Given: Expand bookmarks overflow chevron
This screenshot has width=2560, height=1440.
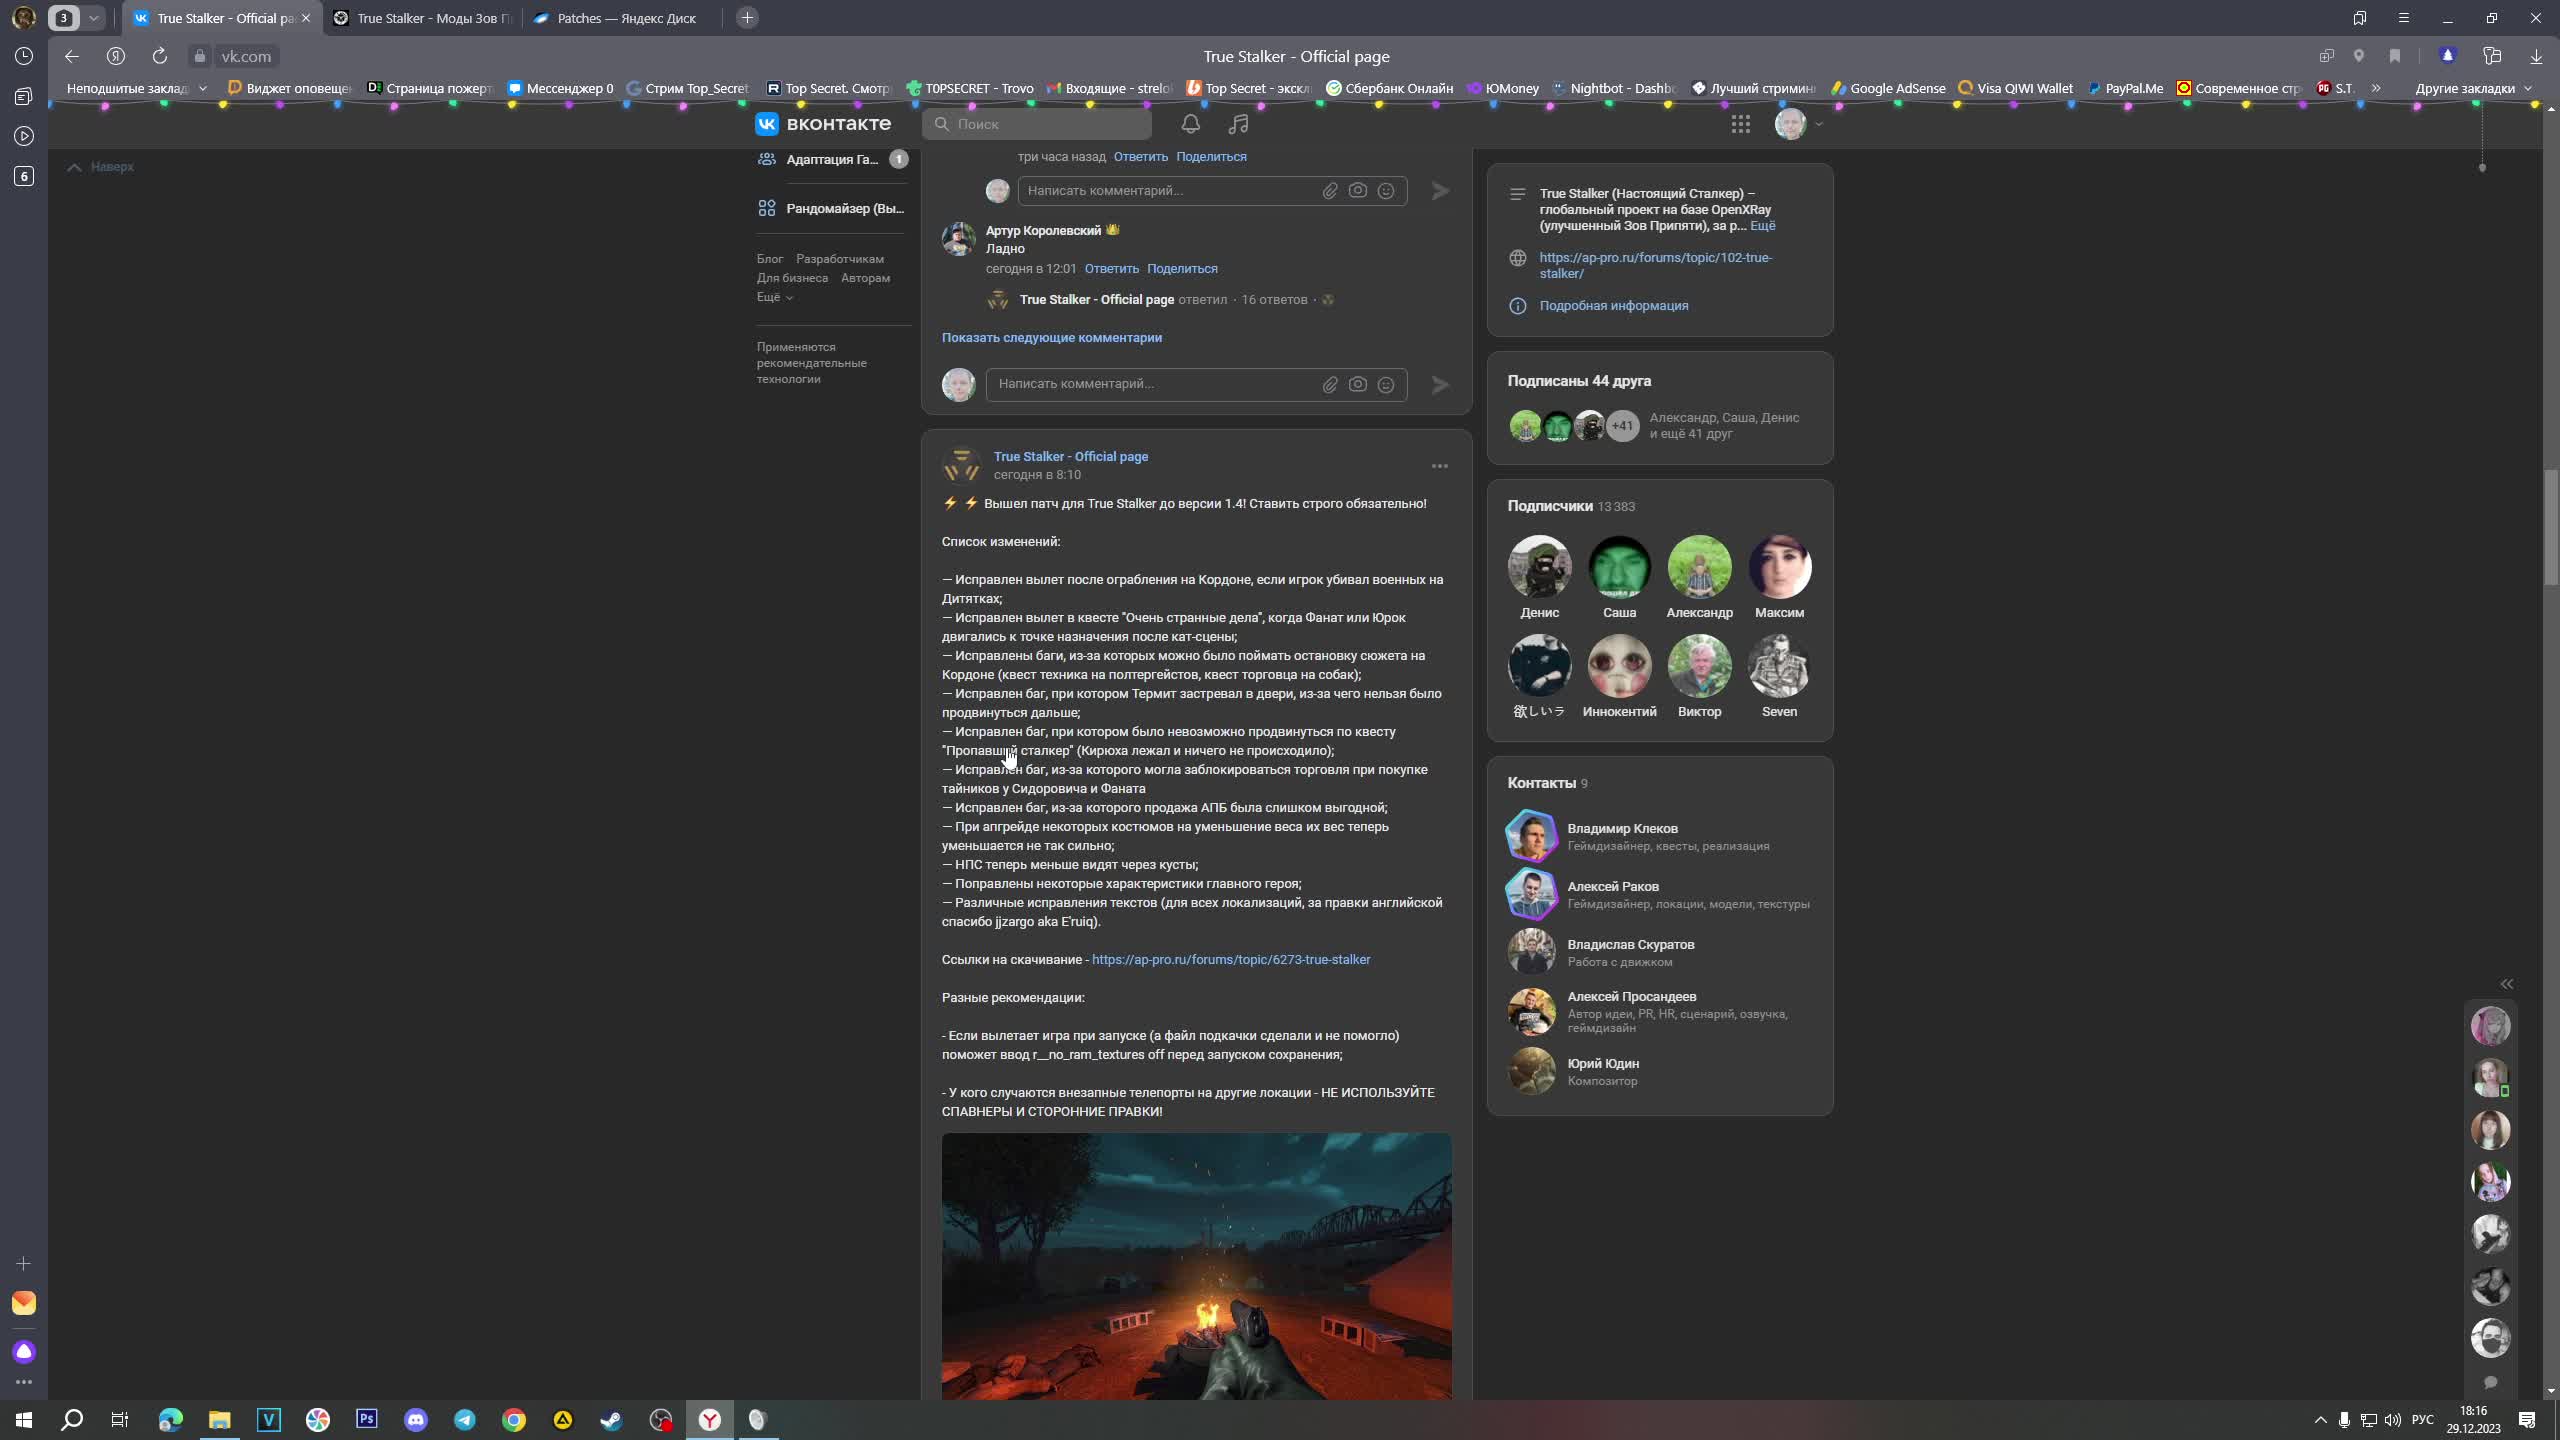Looking at the screenshot, I should [x=2375, y=88].
